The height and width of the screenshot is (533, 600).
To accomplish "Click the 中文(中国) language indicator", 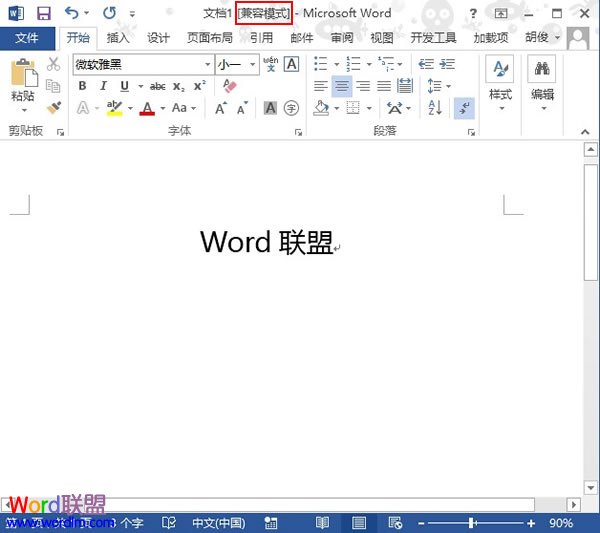I will coord(218,523).
